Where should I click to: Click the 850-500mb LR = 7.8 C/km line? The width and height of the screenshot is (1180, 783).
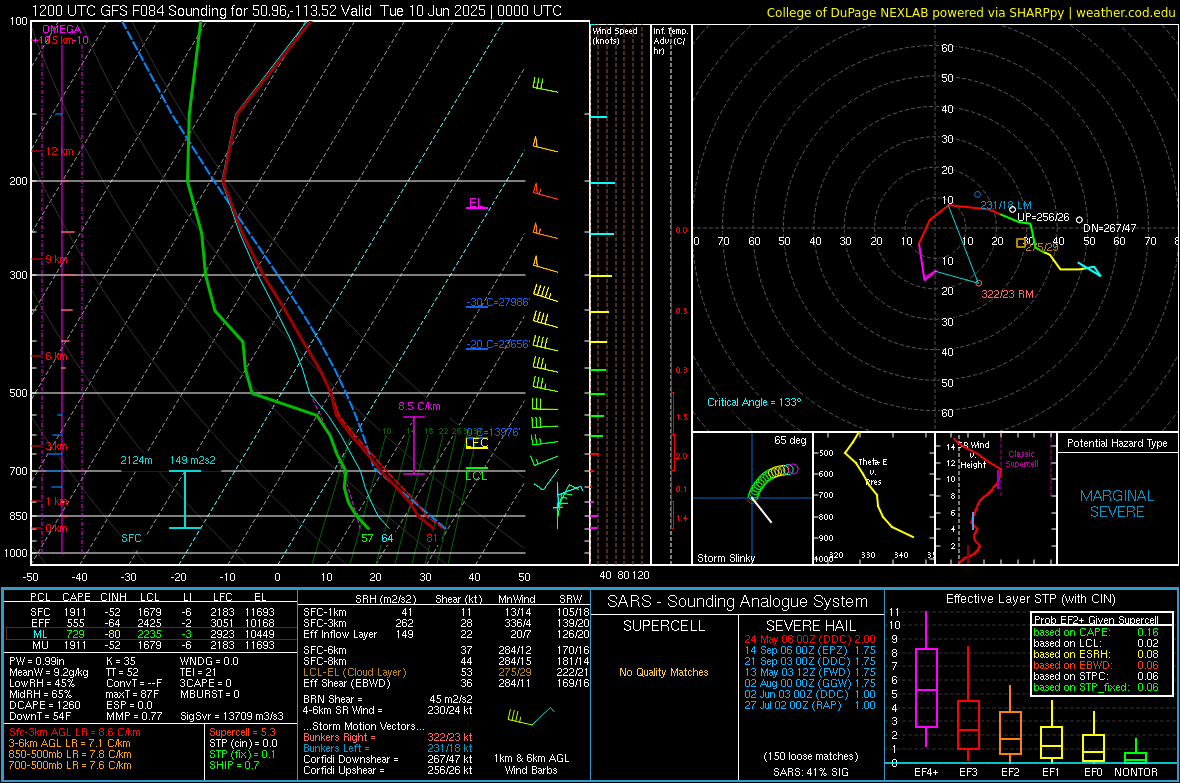tap(70, 754)
